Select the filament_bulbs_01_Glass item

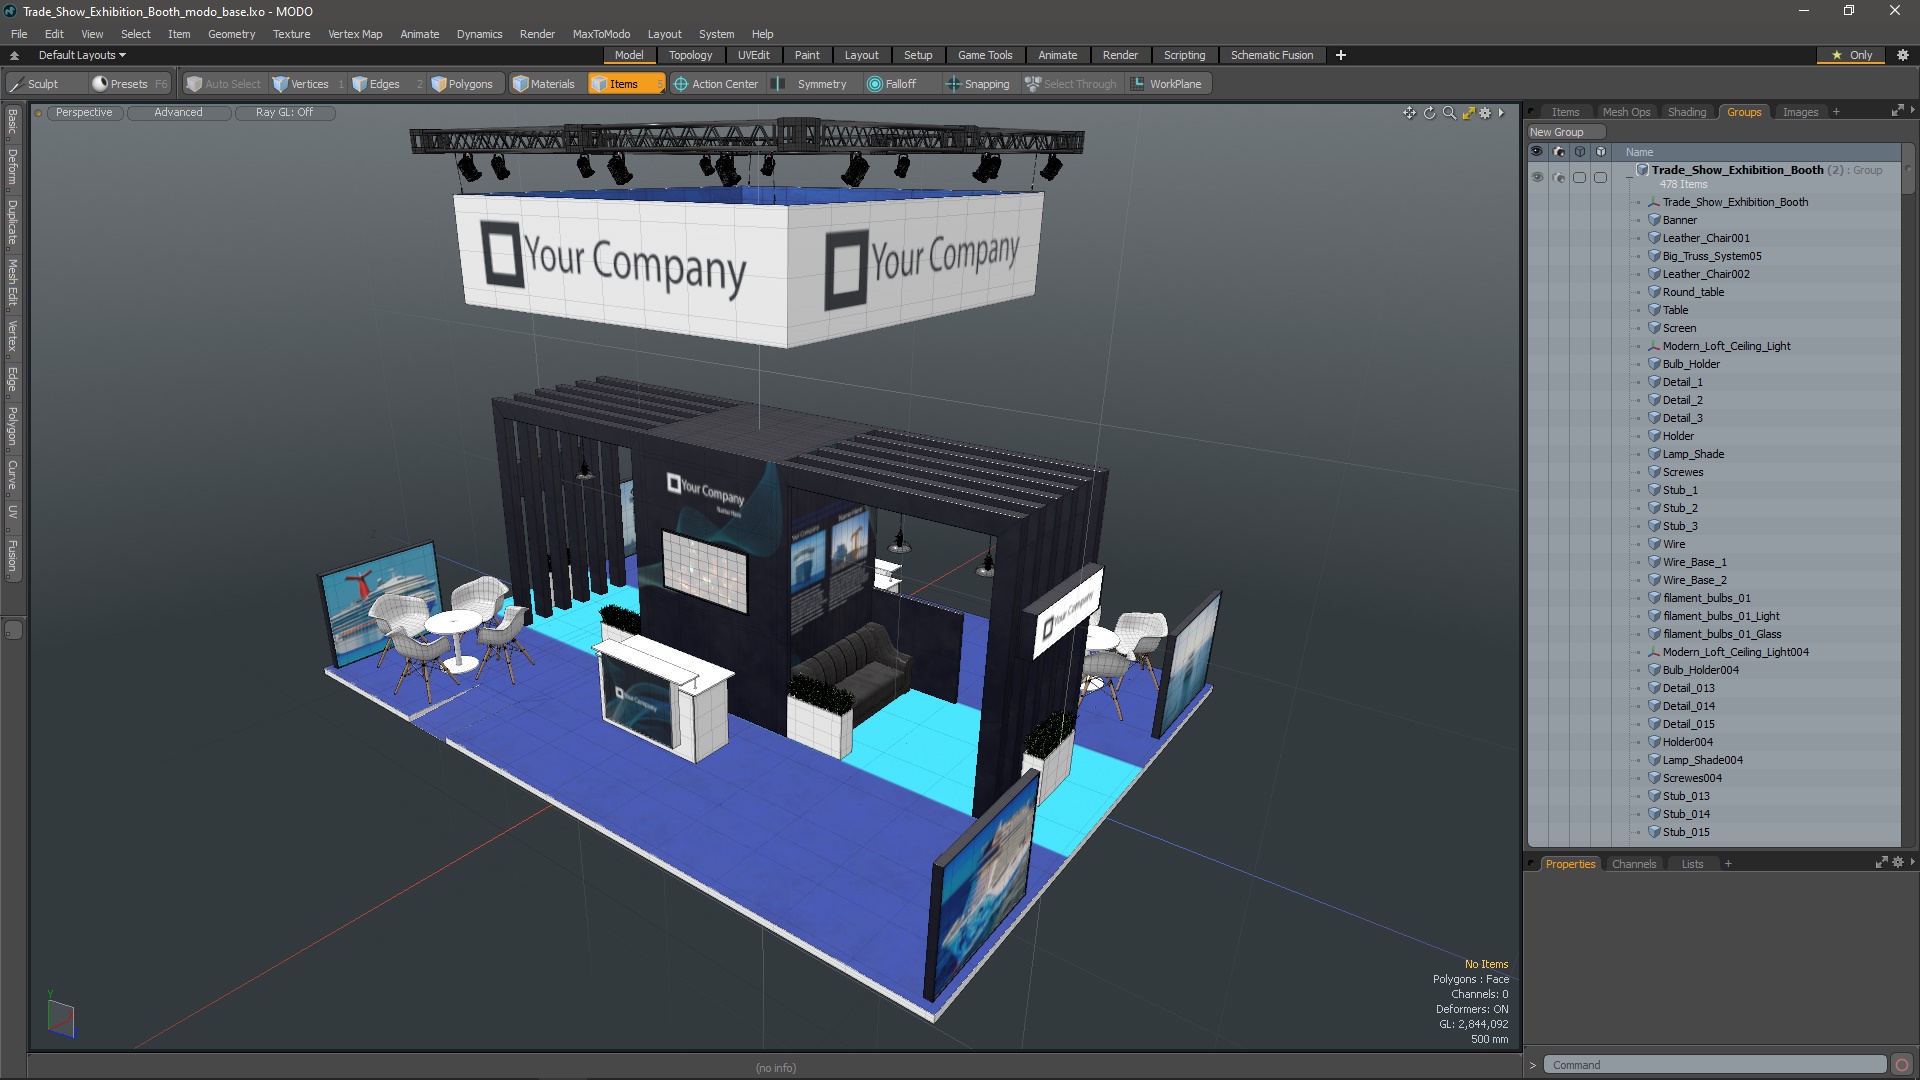click(1722, 634)
